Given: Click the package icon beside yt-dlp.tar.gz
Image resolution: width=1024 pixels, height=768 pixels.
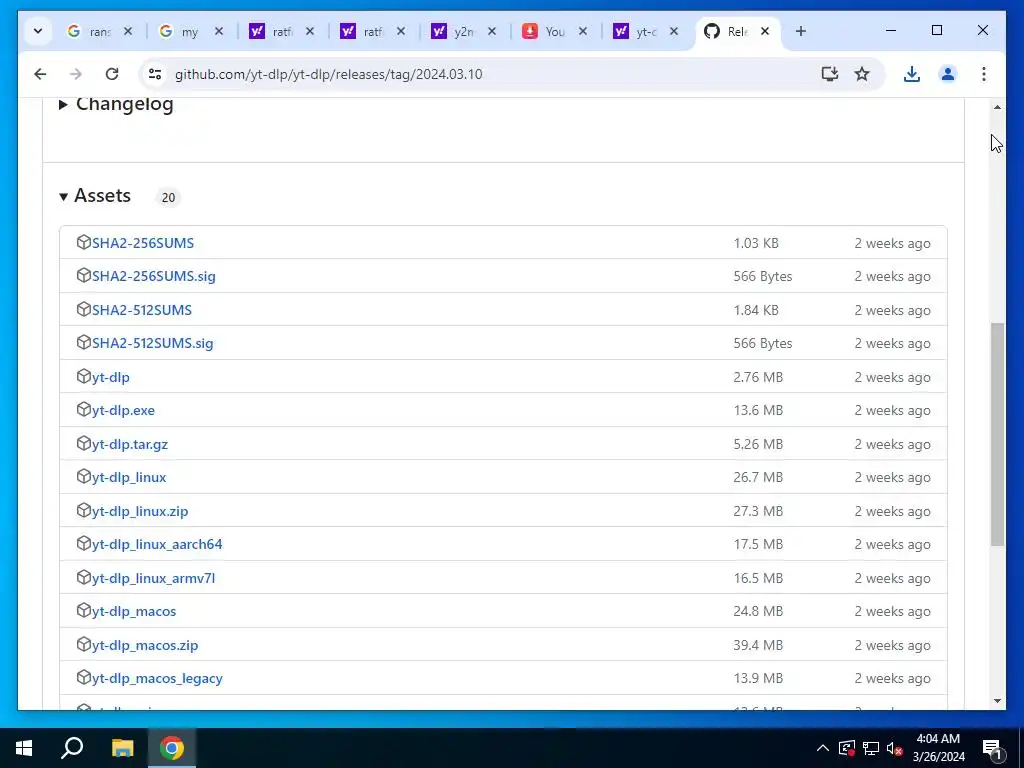Looking at the screenshot, I should pyautogui.click(x=84, y=443).
